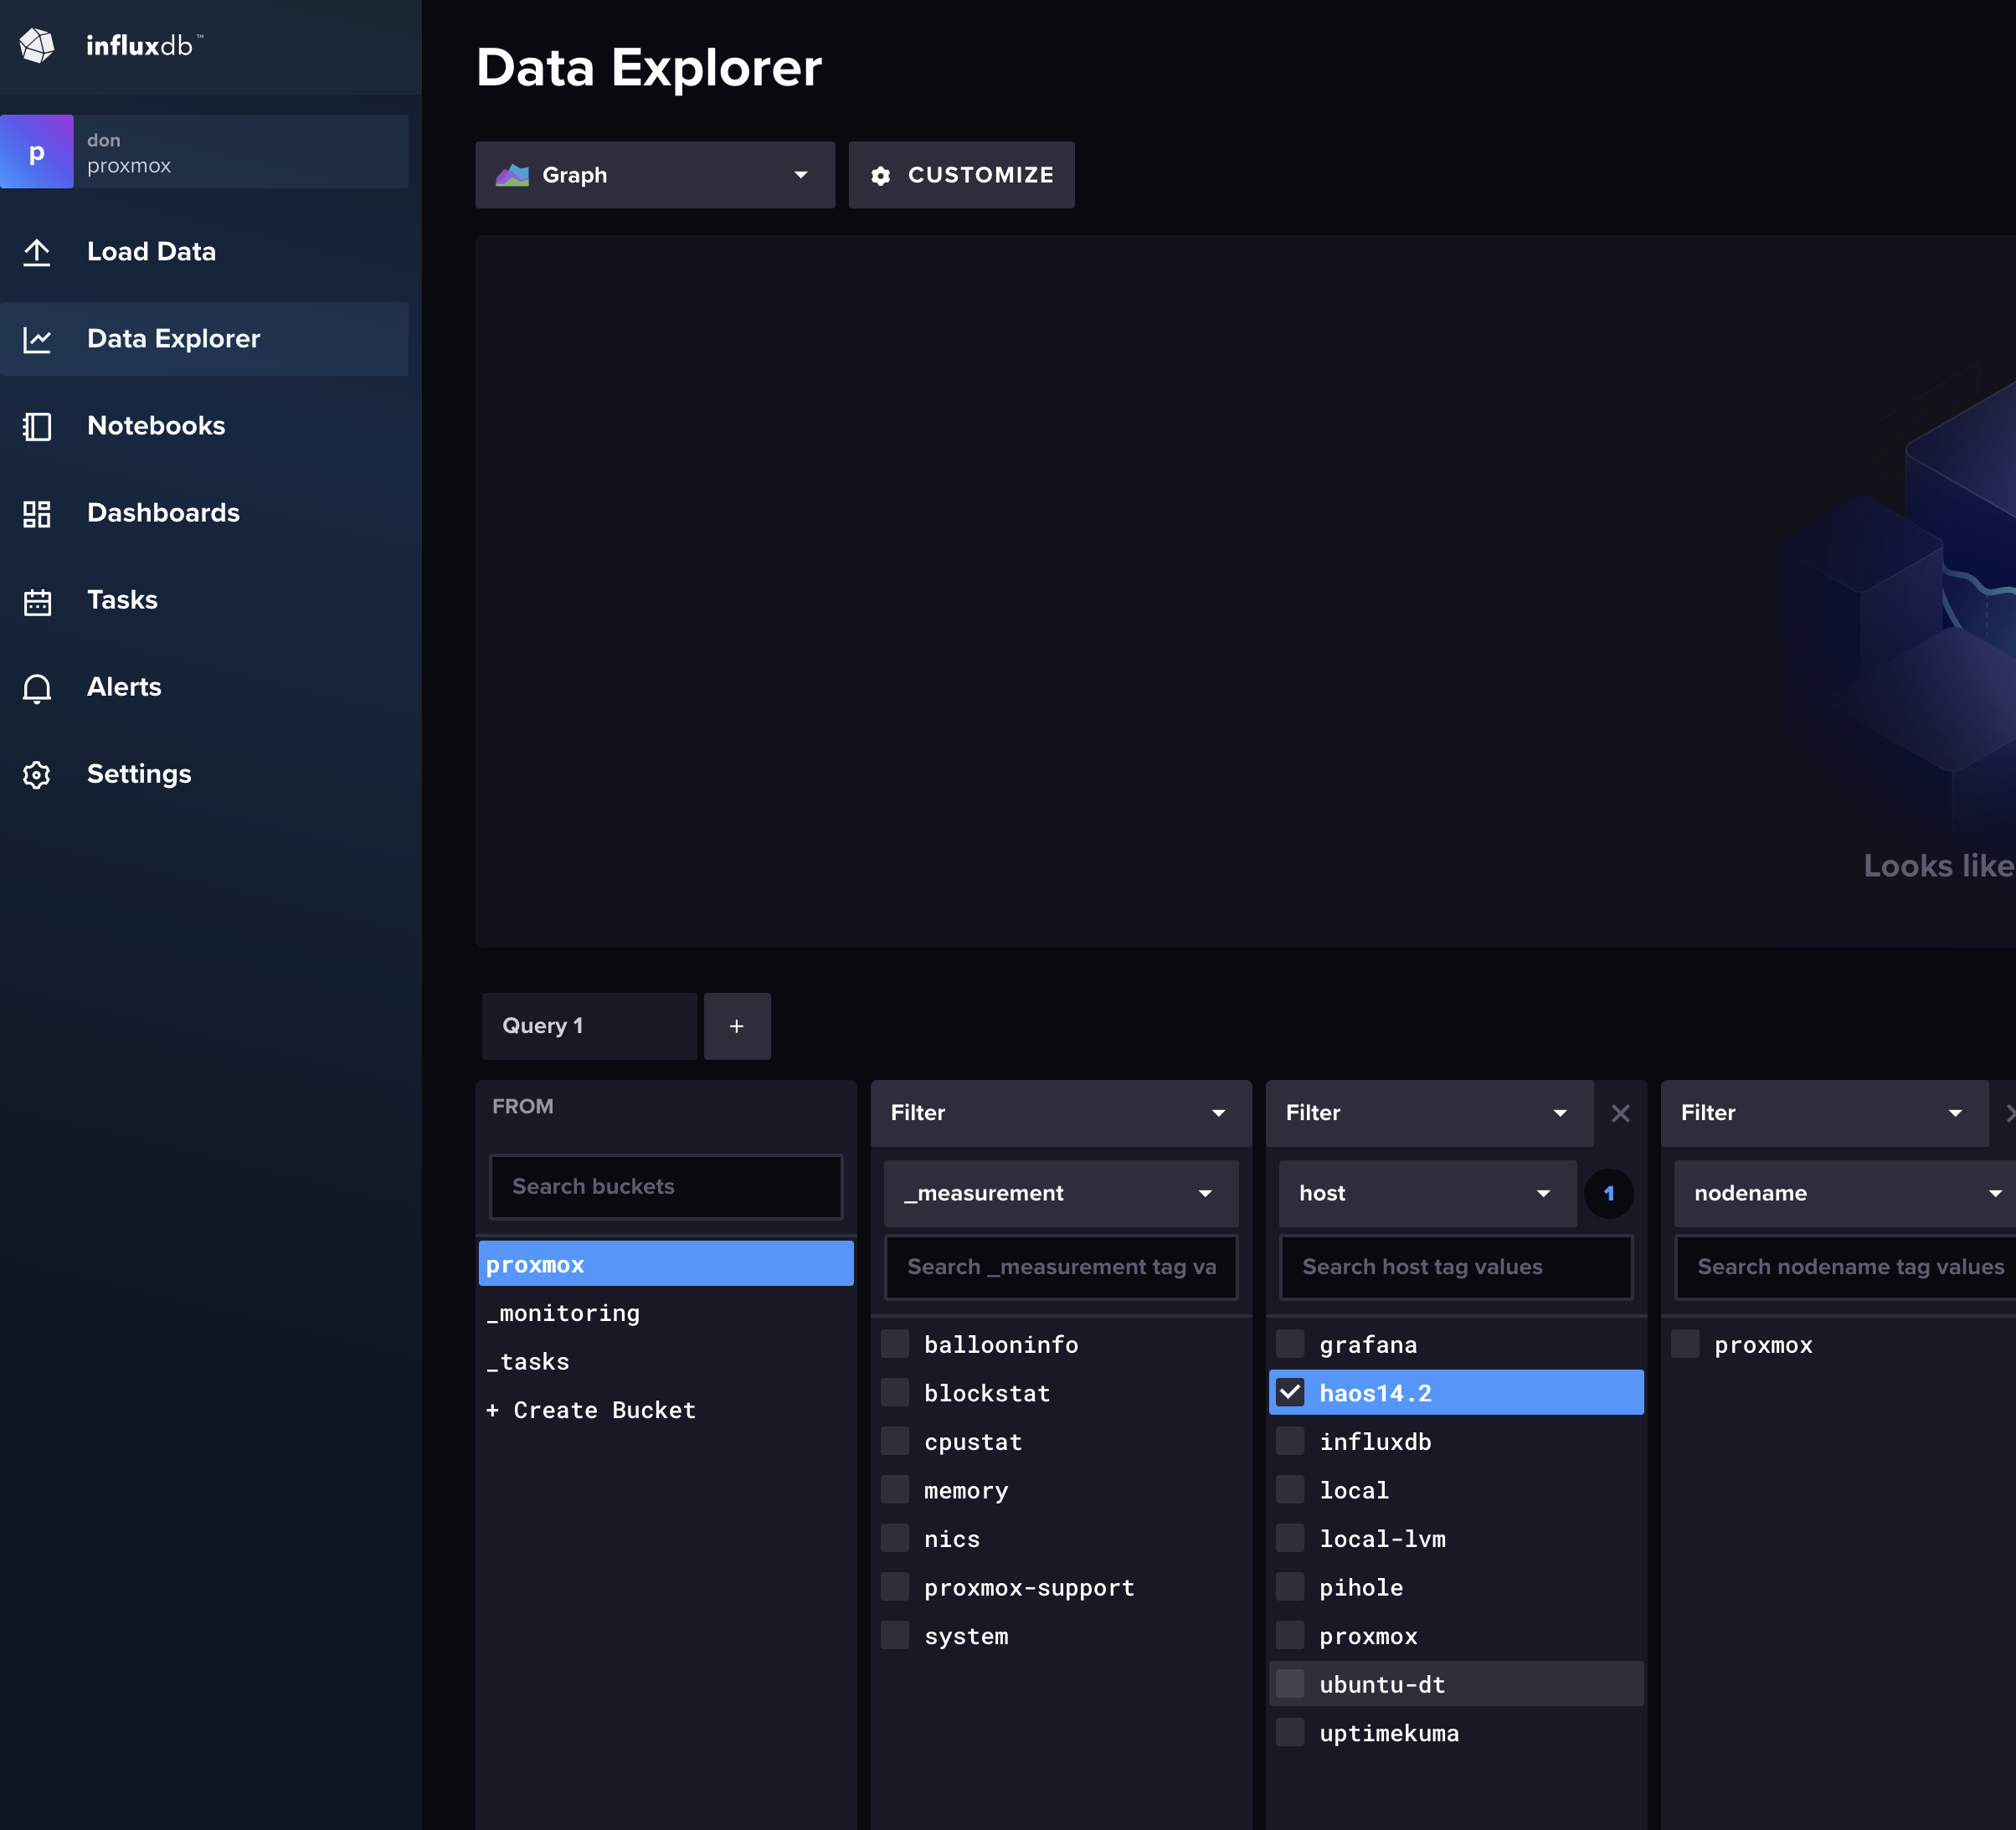This screenshot has width=2016, height=1830.
Task: Open the _measurement tag key dropdown
Action: coord(1061,1193)
